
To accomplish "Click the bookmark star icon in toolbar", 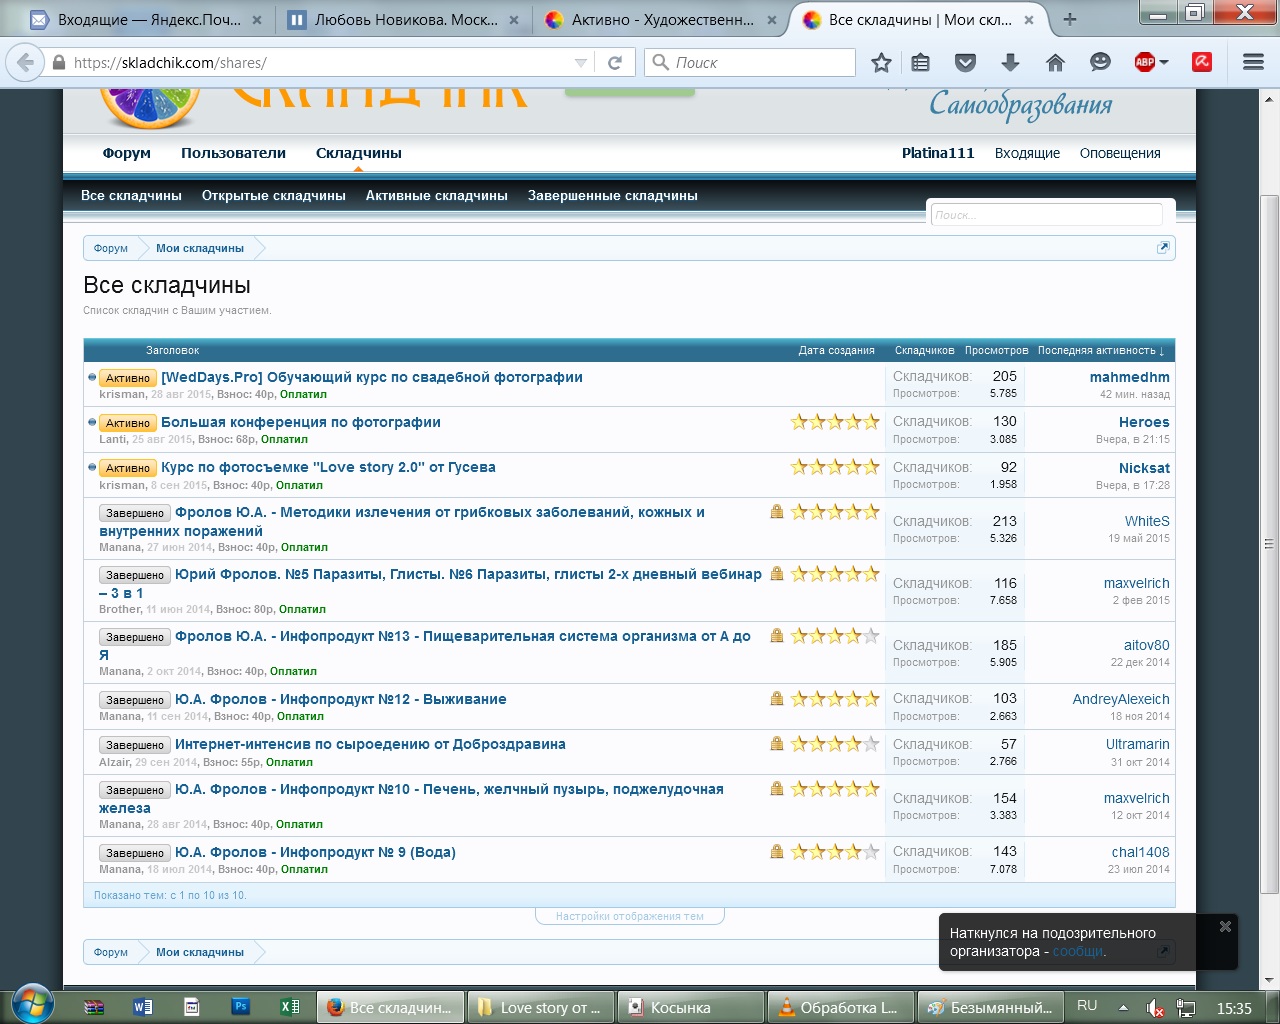I will click(881, 63).
